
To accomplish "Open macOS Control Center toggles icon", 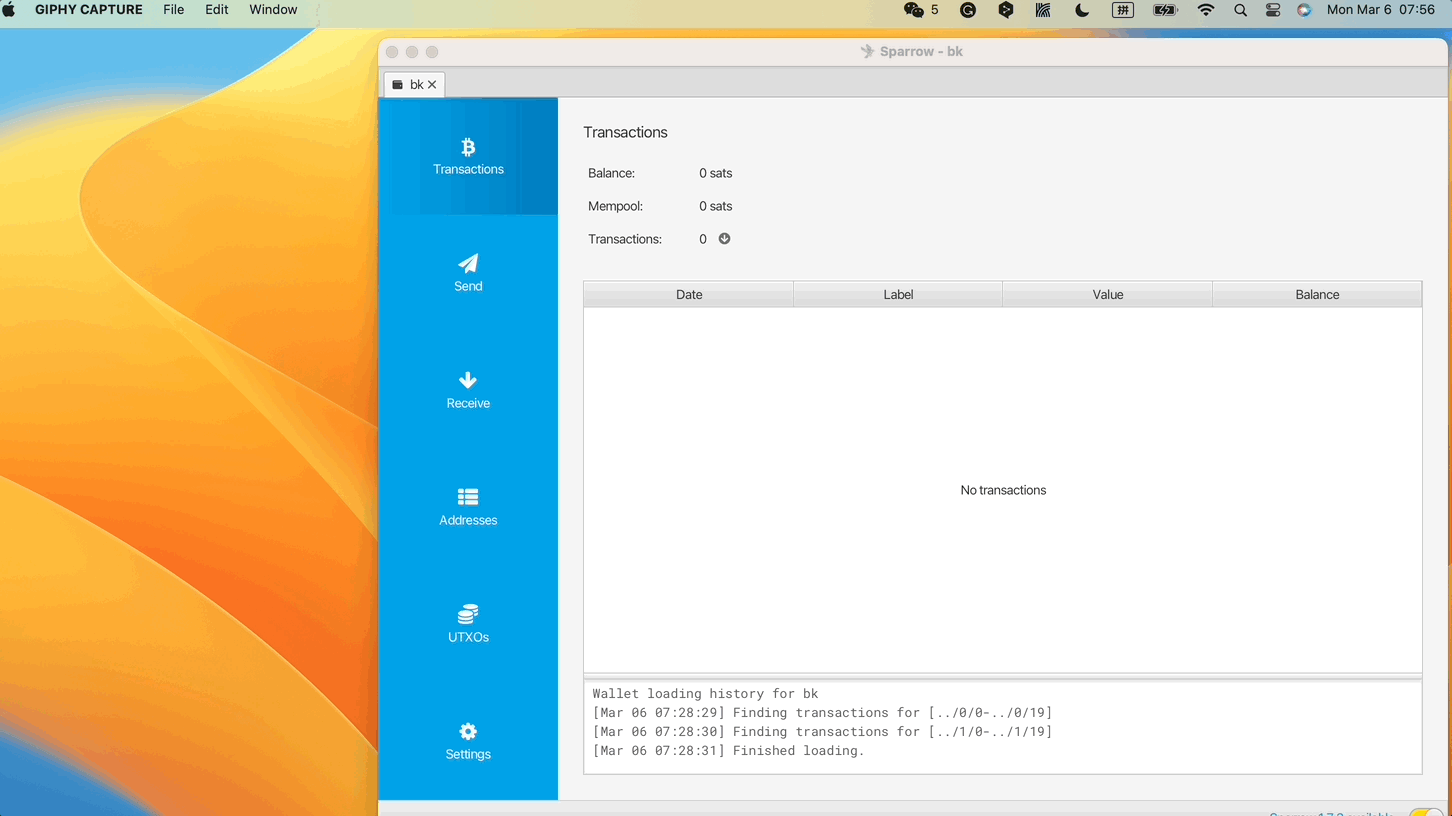I will 1272,10.
